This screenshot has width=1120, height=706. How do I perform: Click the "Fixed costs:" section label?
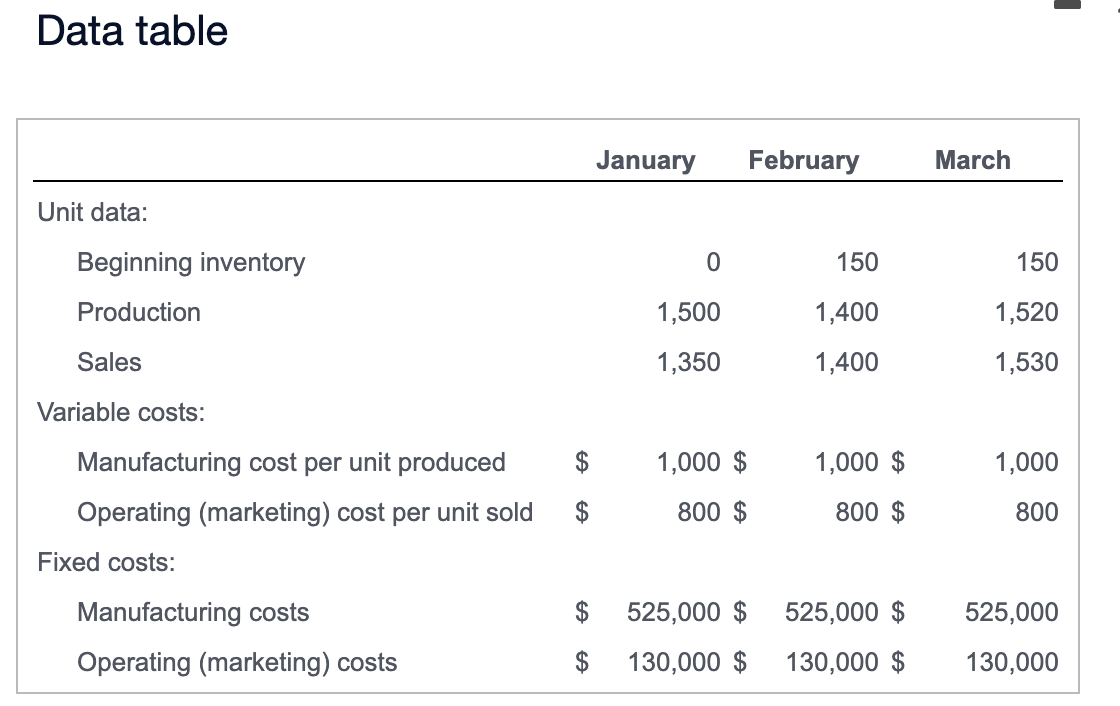tap(106, 562)
